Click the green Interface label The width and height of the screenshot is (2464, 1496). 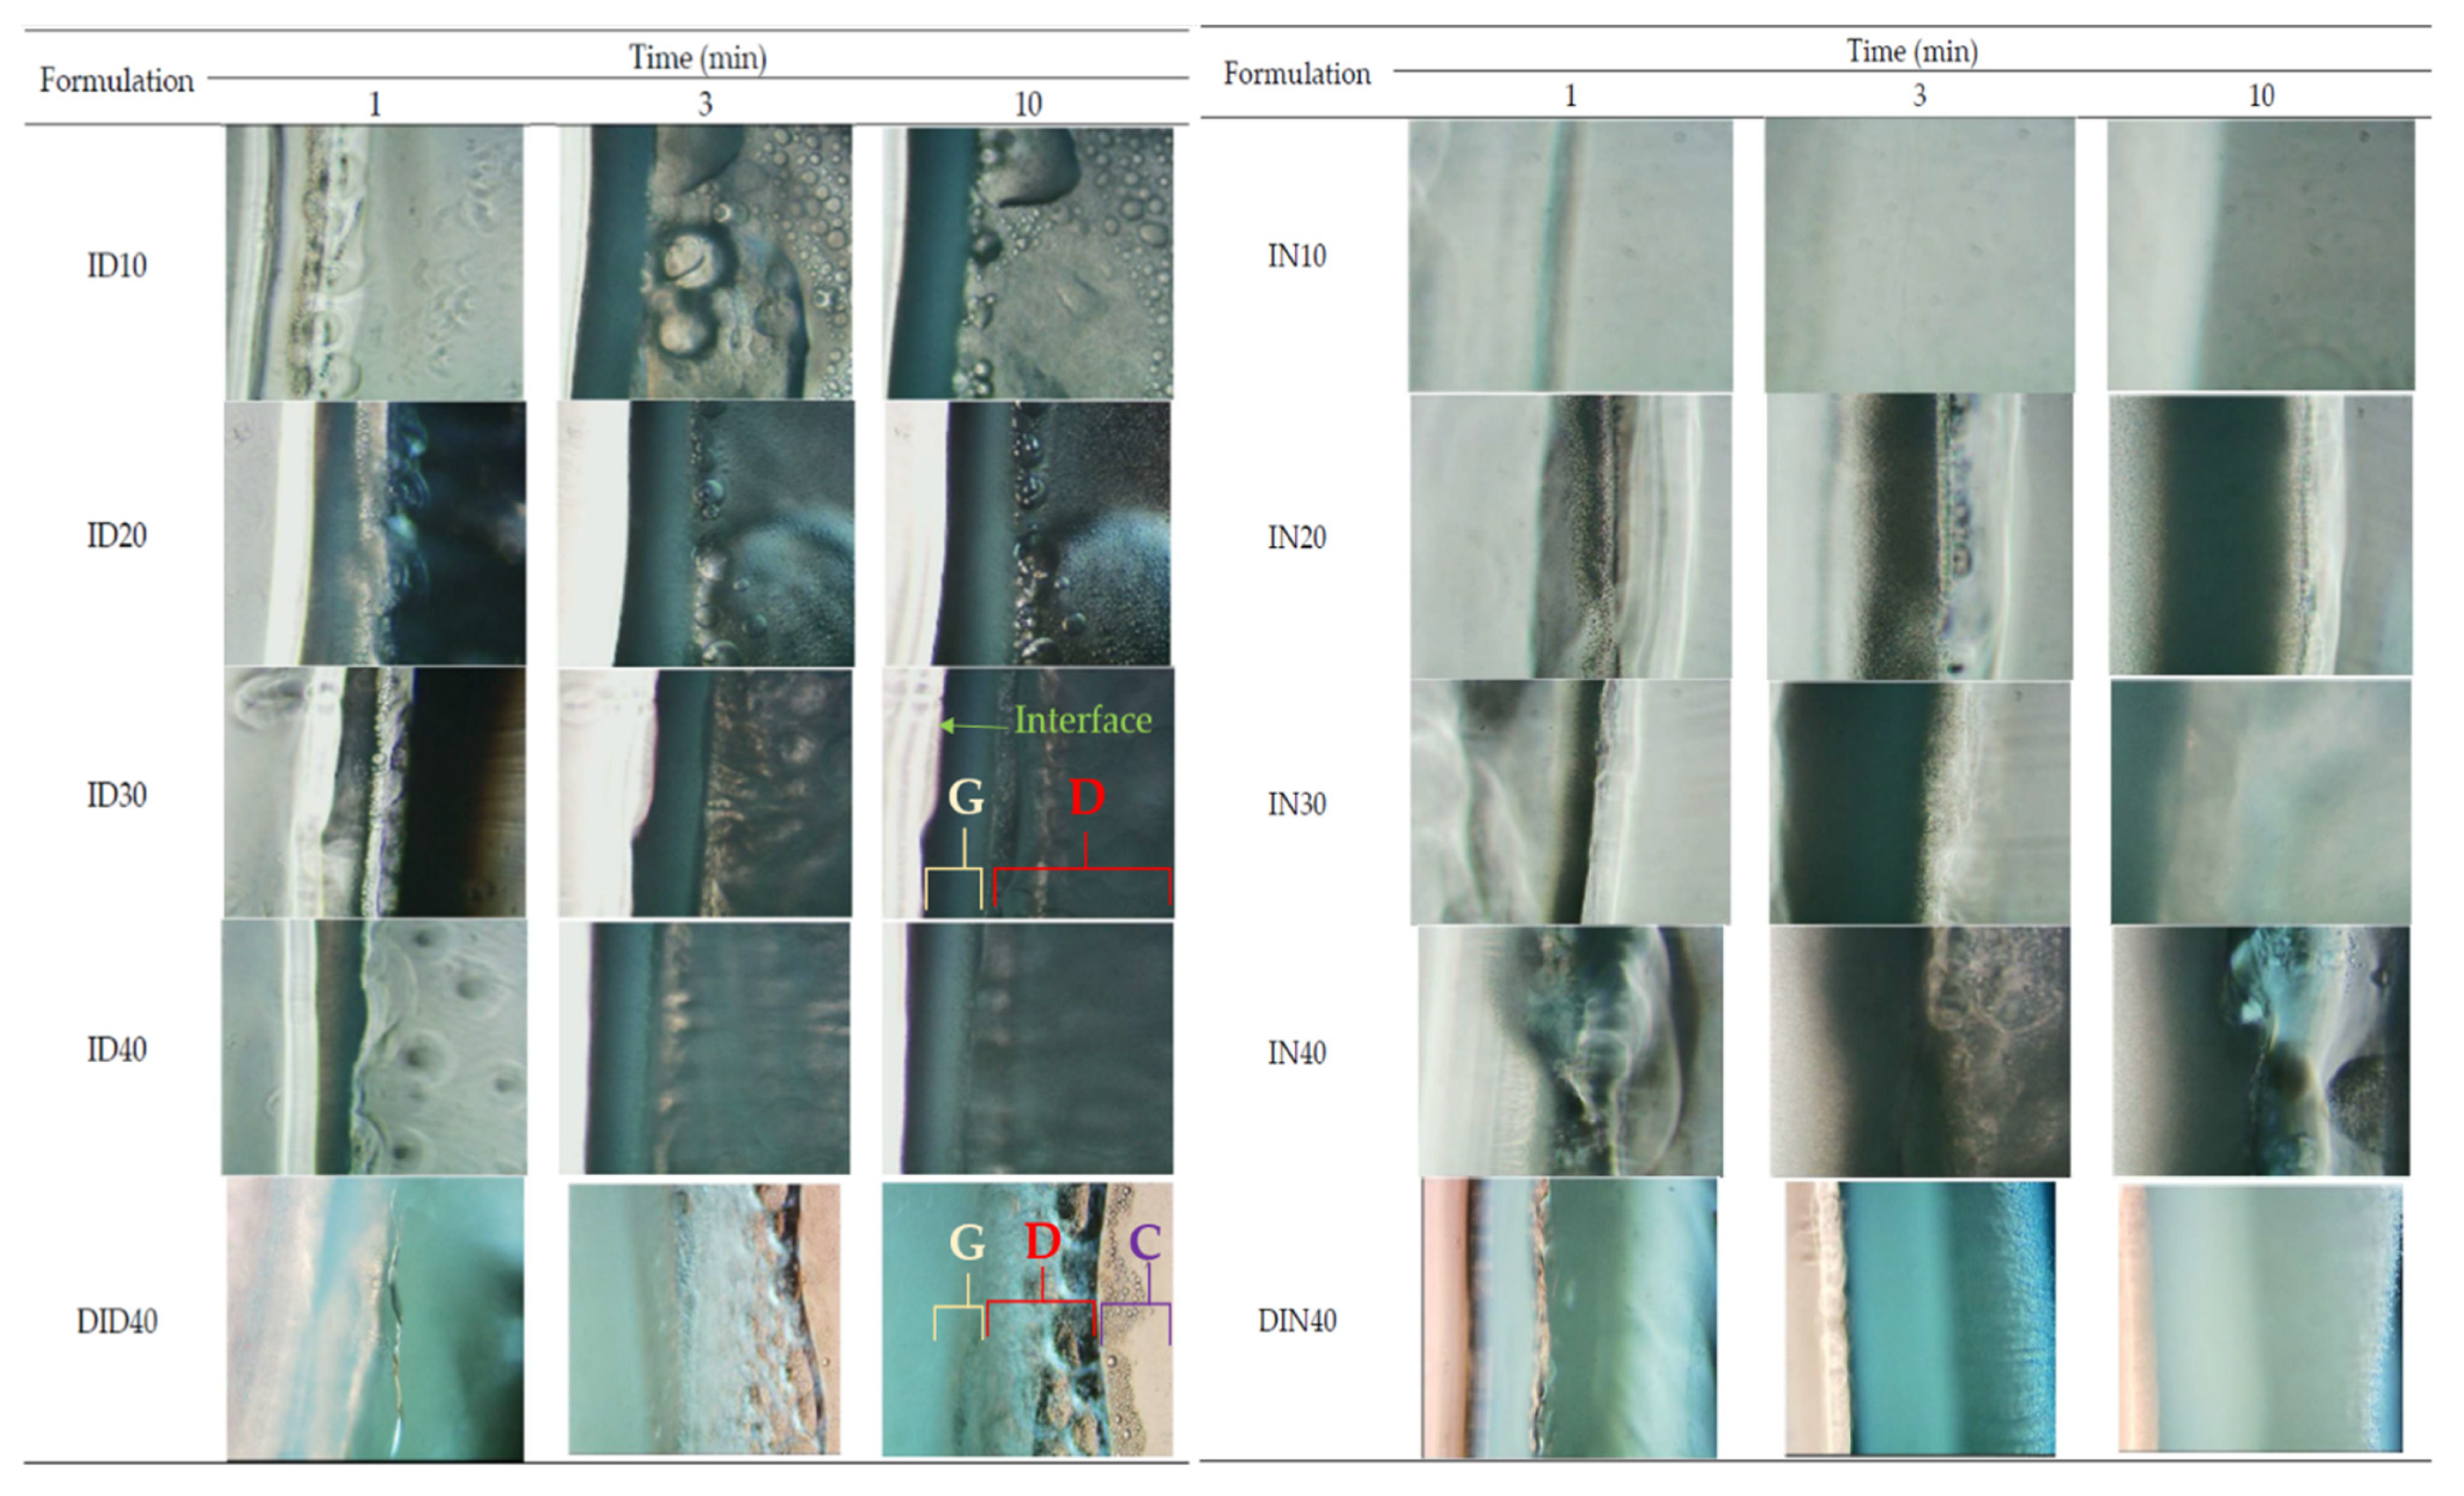coord(1082,720)
